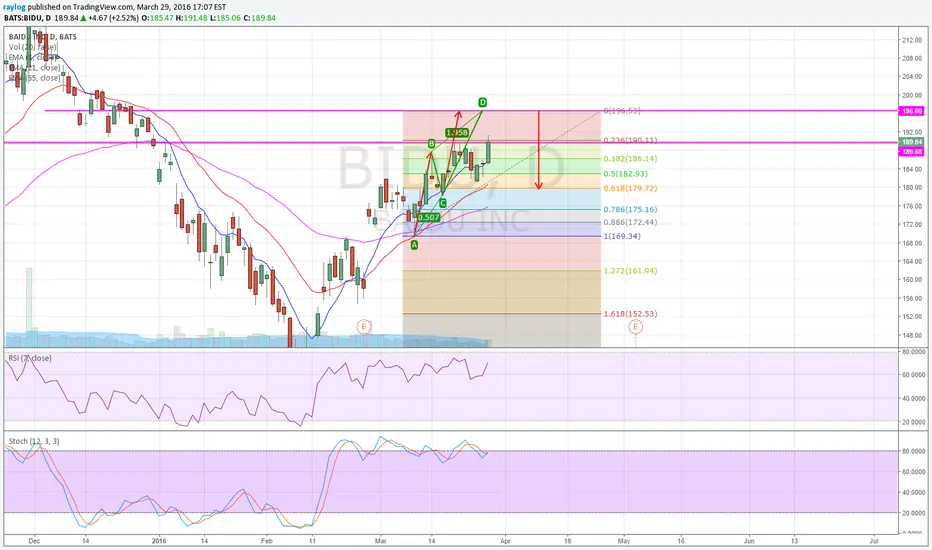Viewport: 932px width, 550px height.
Task: Click the May date on time axis
Action: [x=624, y=541]
